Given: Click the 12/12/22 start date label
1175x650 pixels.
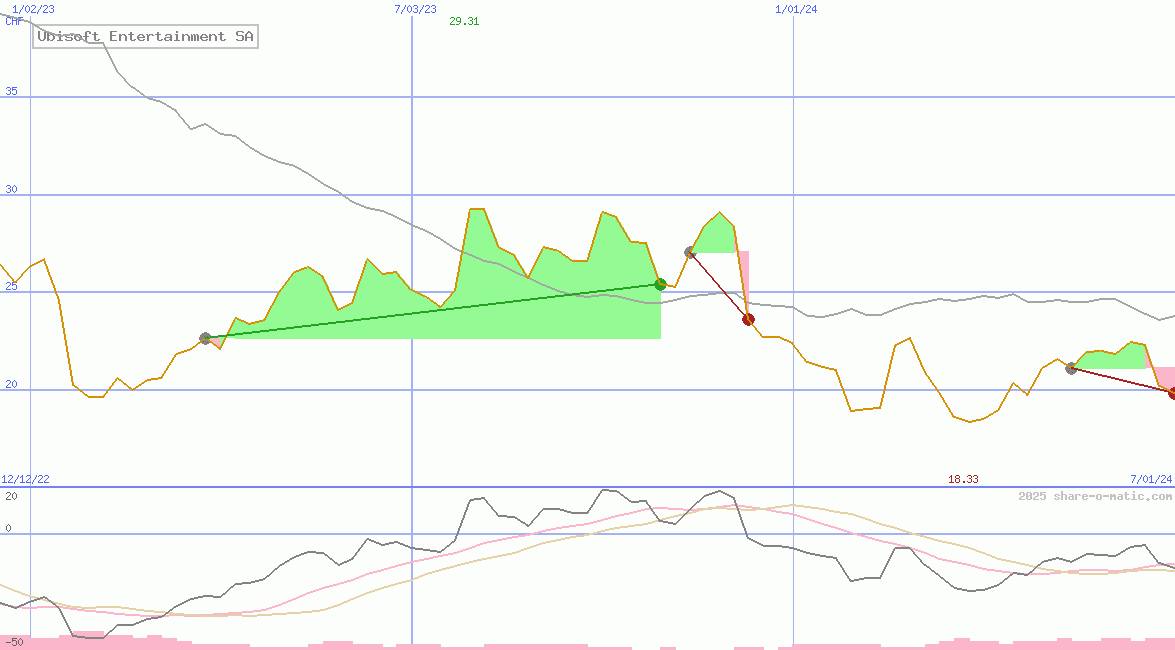Looking at the screenshot, I should tap(26, 480).
